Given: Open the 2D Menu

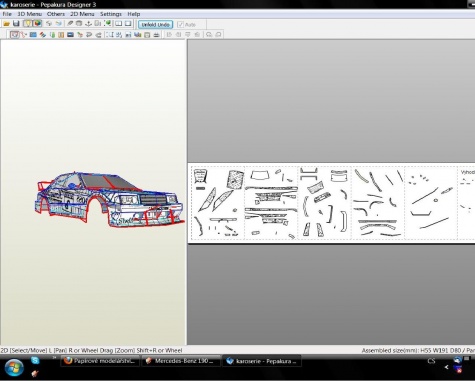Looking at the screenshot, I should pos(82,14).
